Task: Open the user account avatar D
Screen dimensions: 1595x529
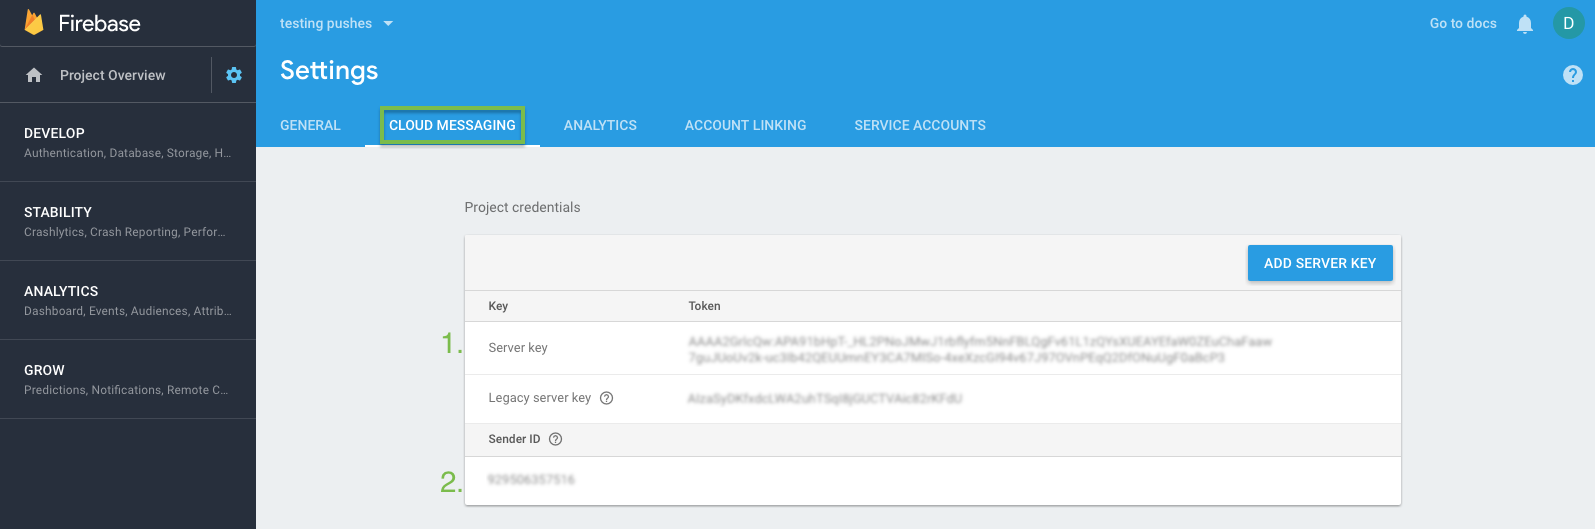Action: 1568,23
